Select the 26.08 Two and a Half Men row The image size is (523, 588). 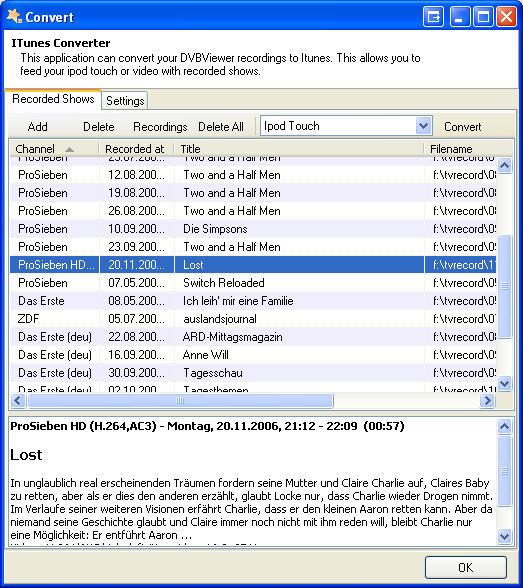[x=253, y=211]
